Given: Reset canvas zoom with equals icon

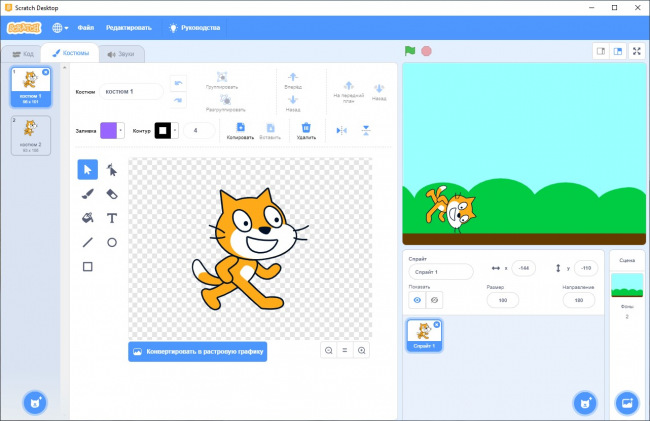Looking at the screenshot, I should [345, 351].
